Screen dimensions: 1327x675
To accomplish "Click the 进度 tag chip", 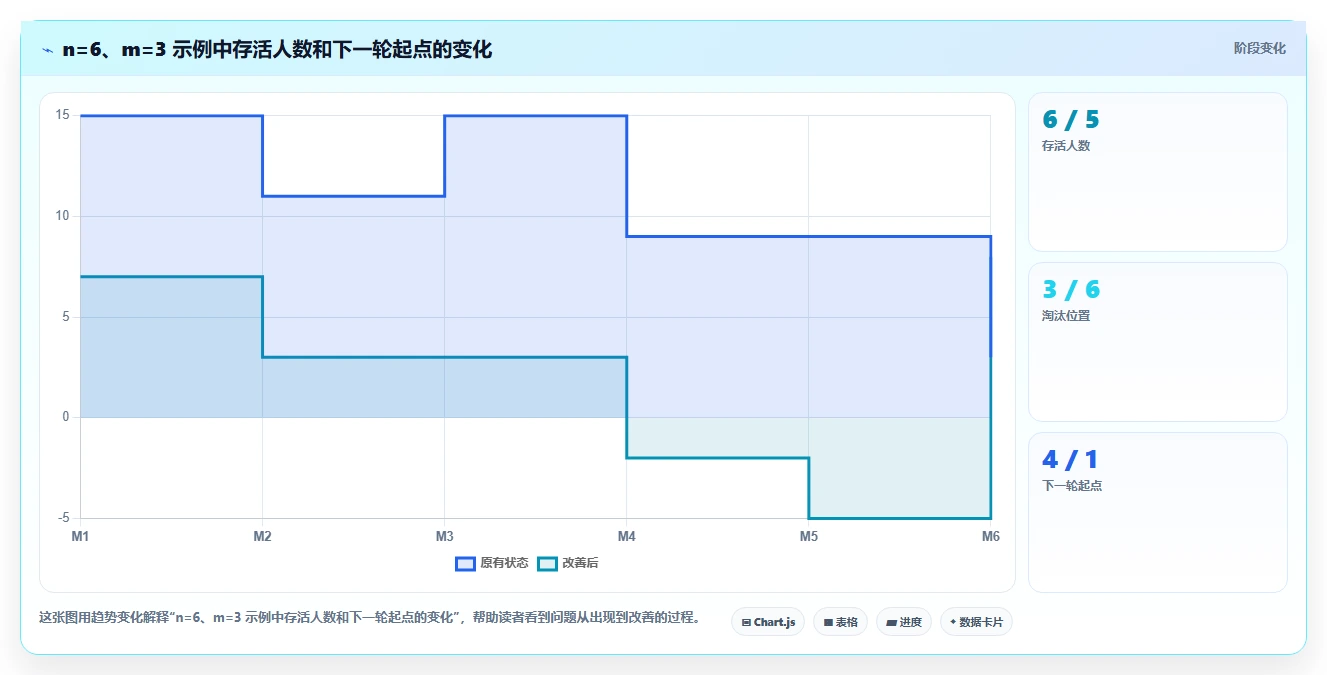I will click(904, 622).
